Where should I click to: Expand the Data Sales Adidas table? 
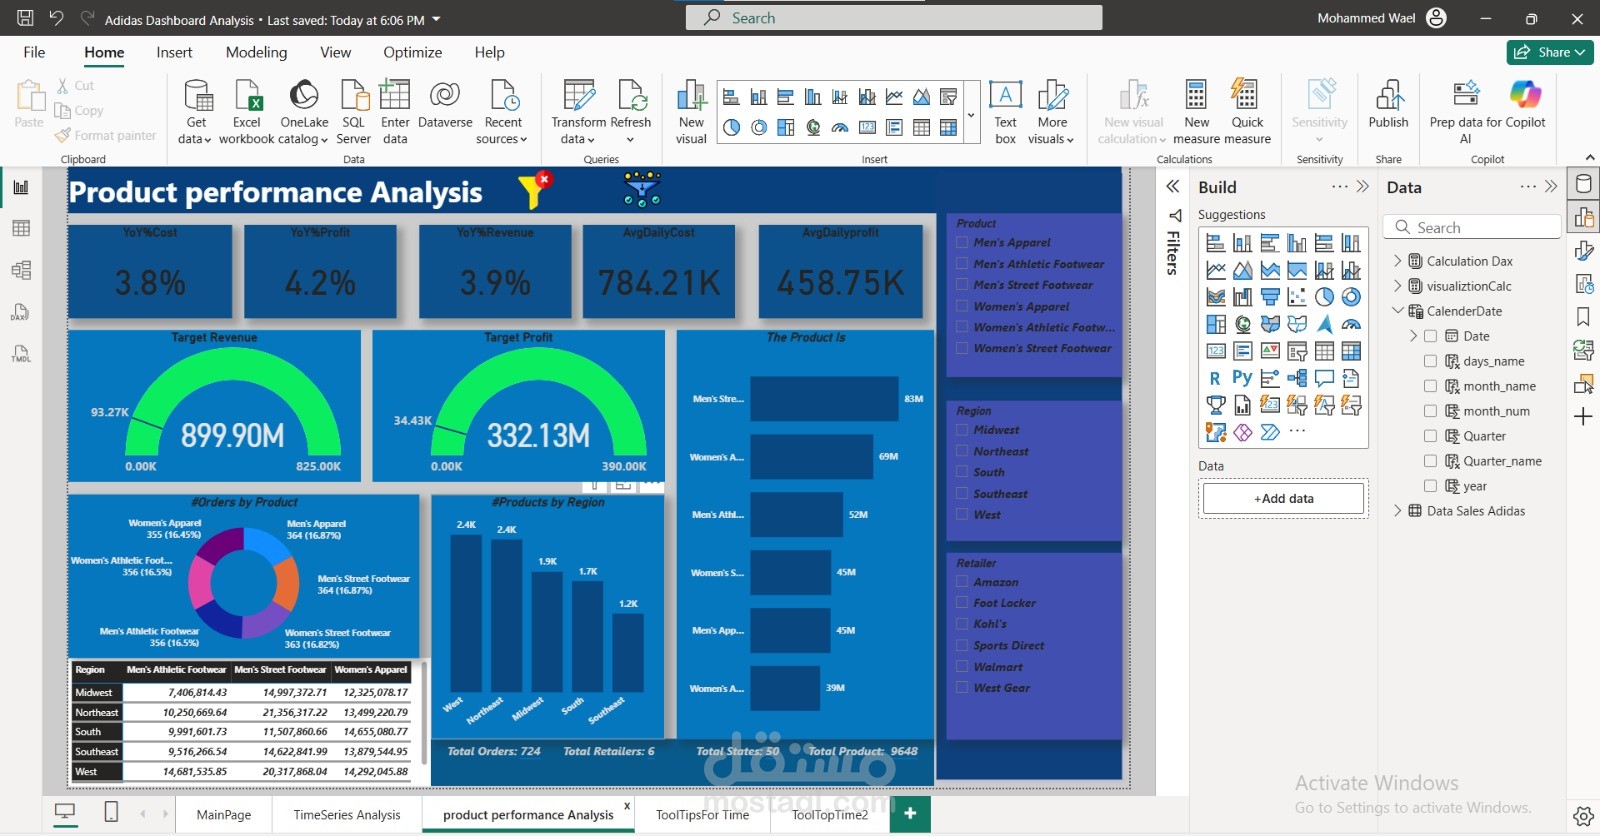[1398, 511]
